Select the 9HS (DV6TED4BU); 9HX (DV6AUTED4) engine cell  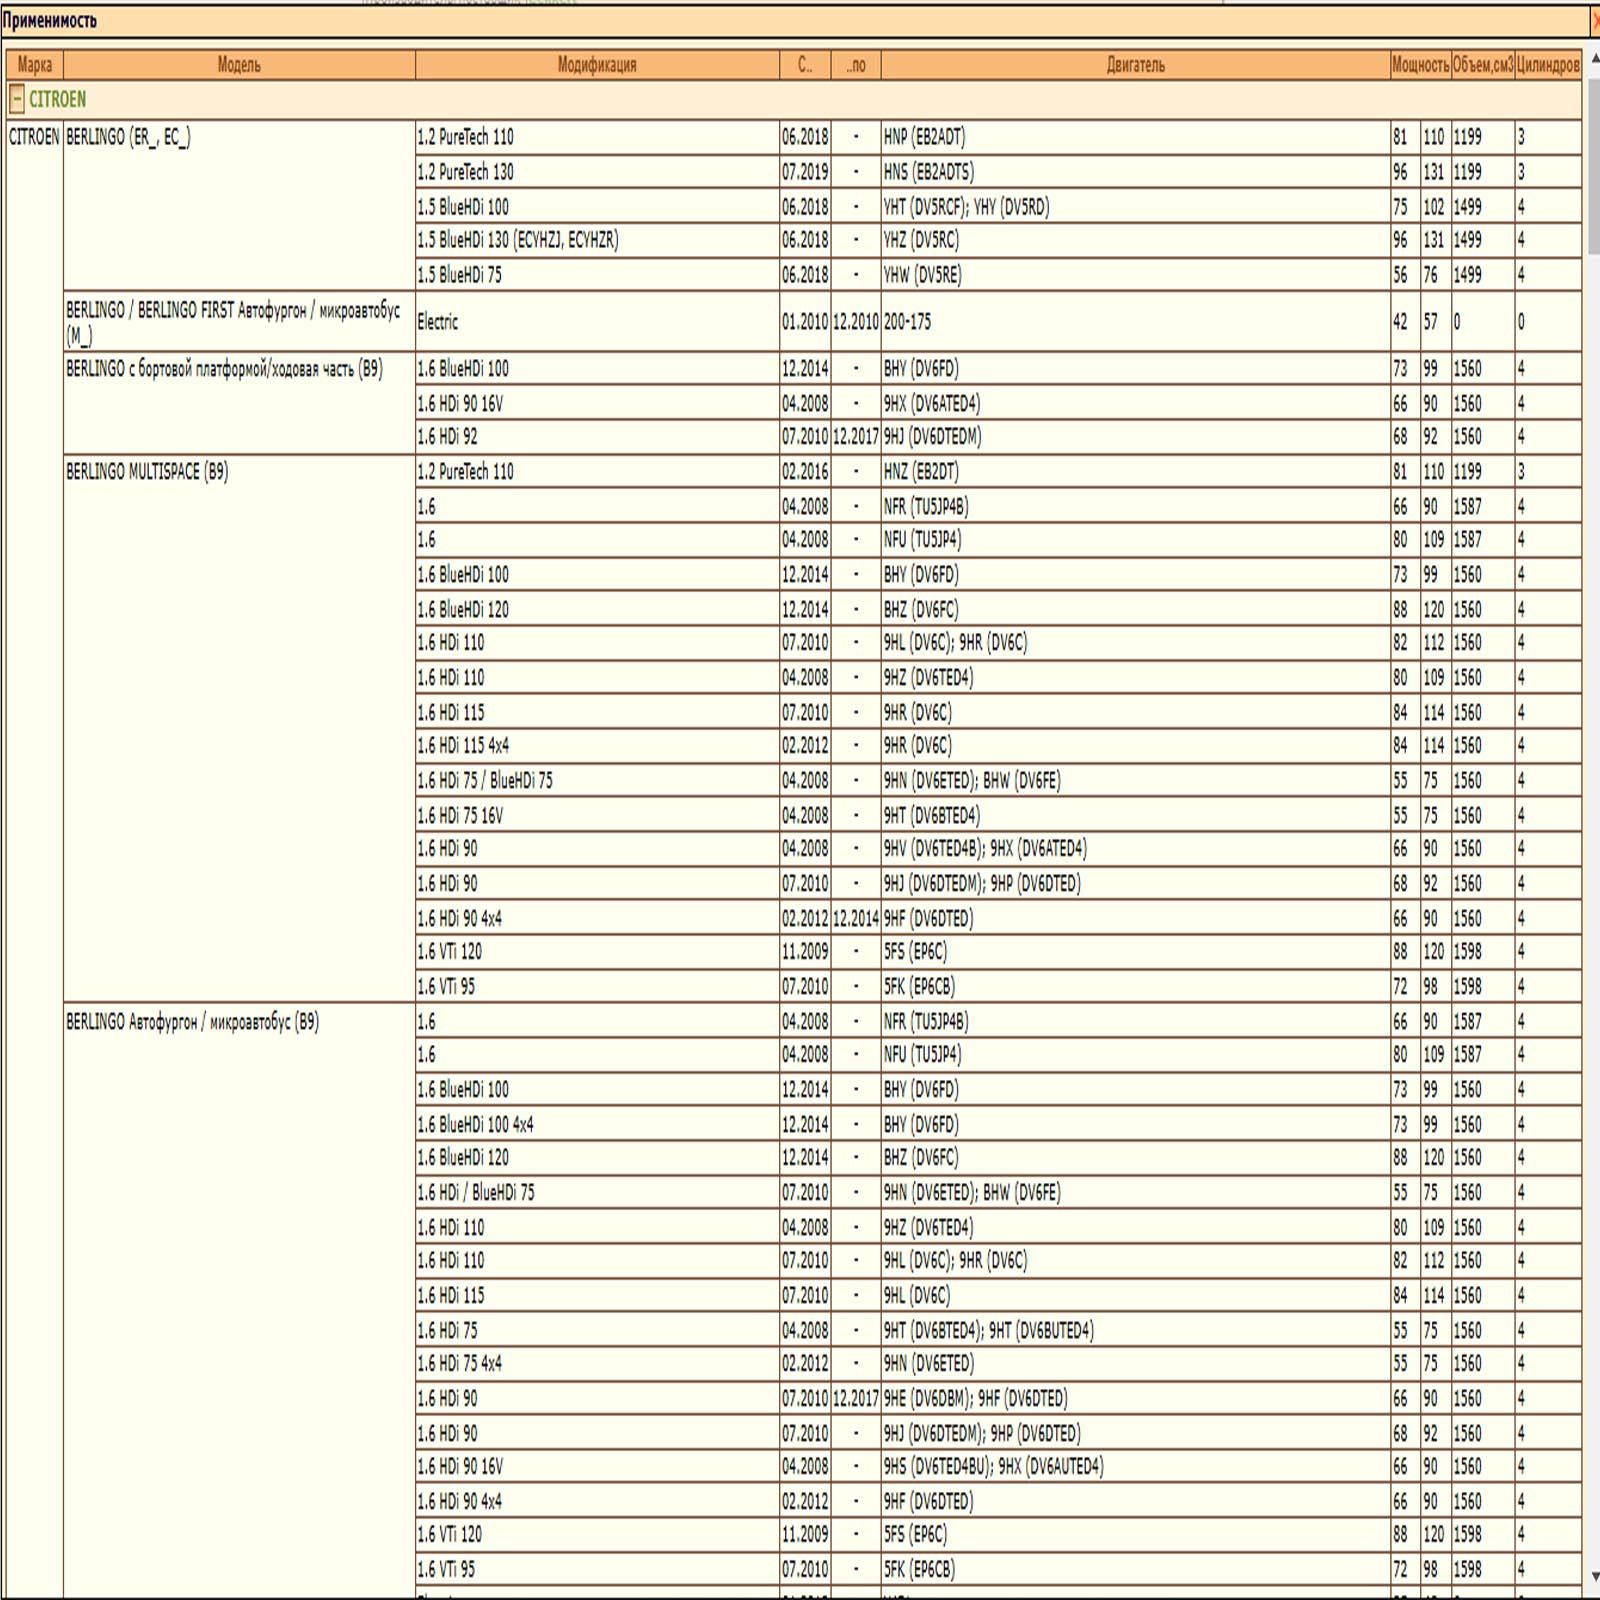(x=993, y=1466)
